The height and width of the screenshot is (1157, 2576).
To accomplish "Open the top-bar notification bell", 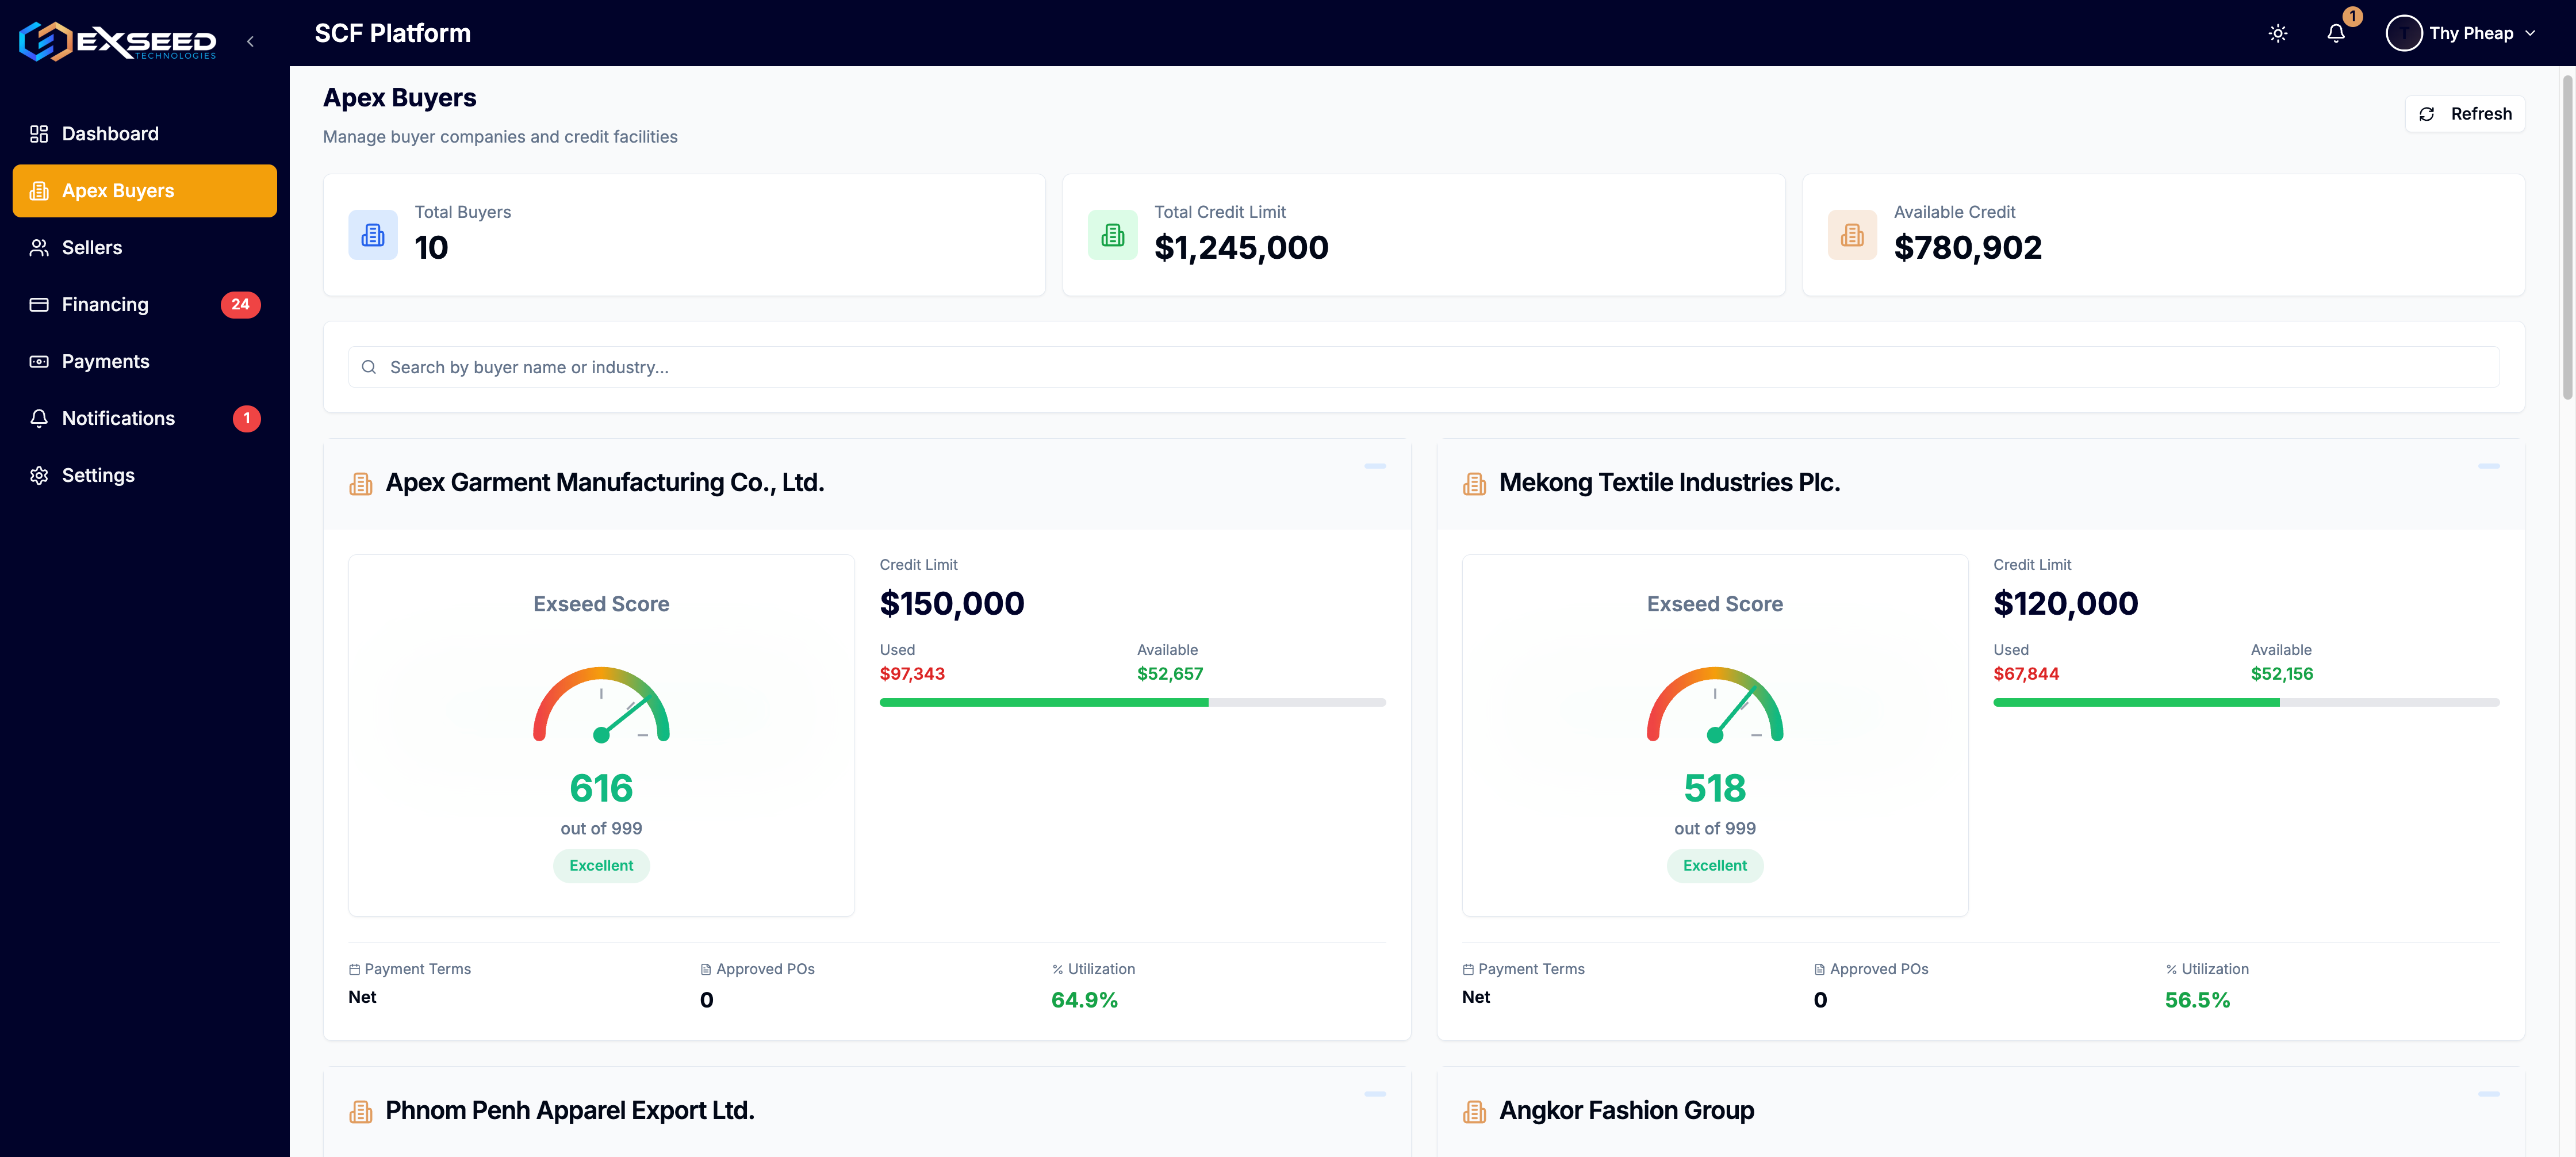I will [x=2336, y=33].
